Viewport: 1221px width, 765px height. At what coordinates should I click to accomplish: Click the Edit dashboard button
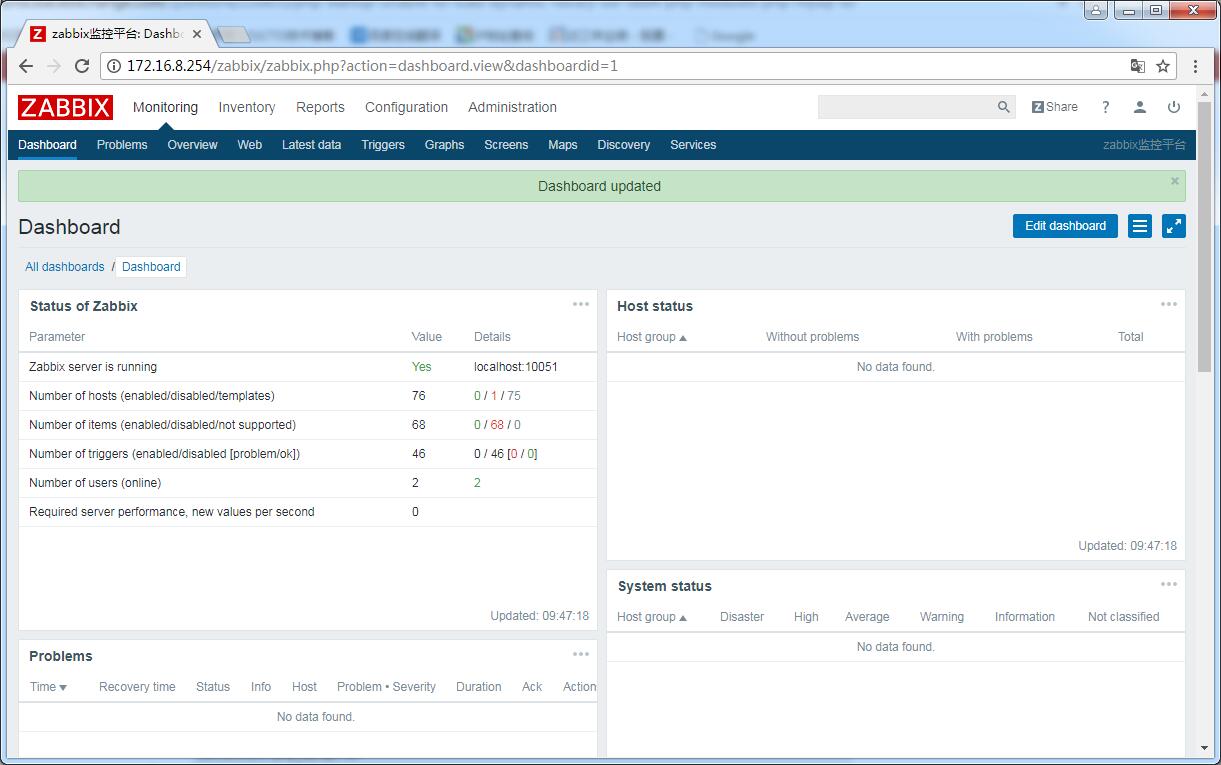(x=1065, y=226)
